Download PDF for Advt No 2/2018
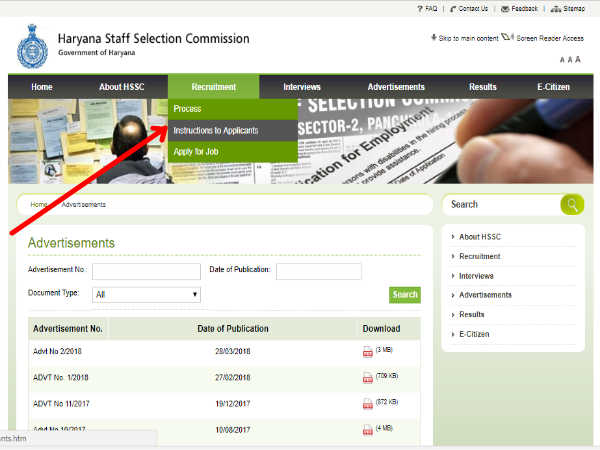Screen dimensions: 600x450 tap(368, 352)
